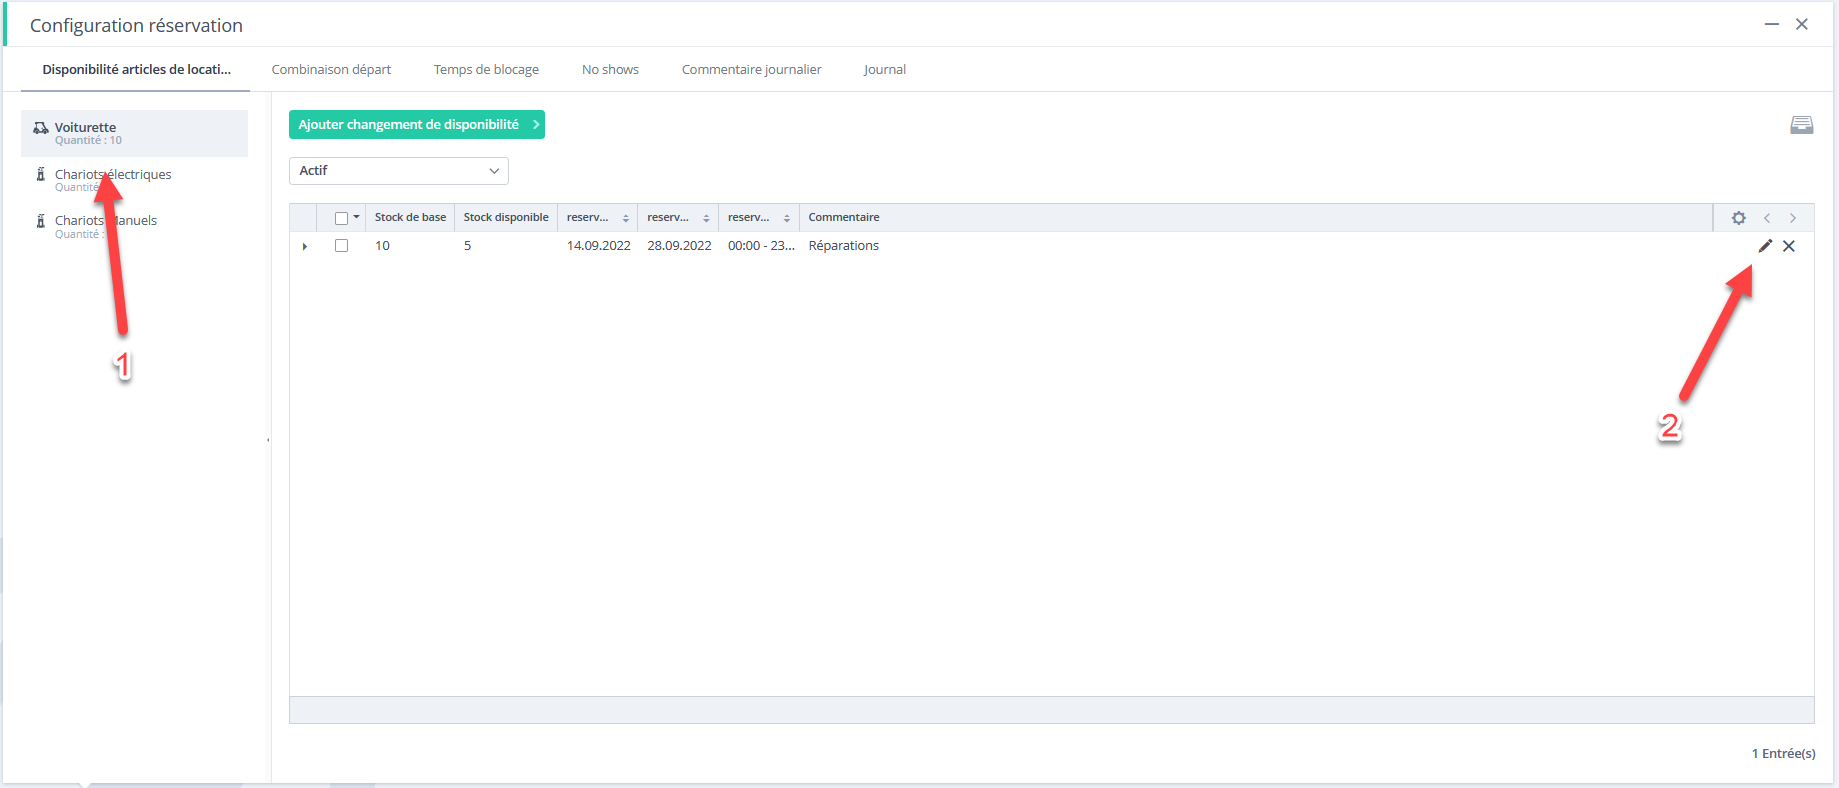Click the 1 Entrée(s) counter text
The height and width of the screenshot is (788, 1839).
1783,754
